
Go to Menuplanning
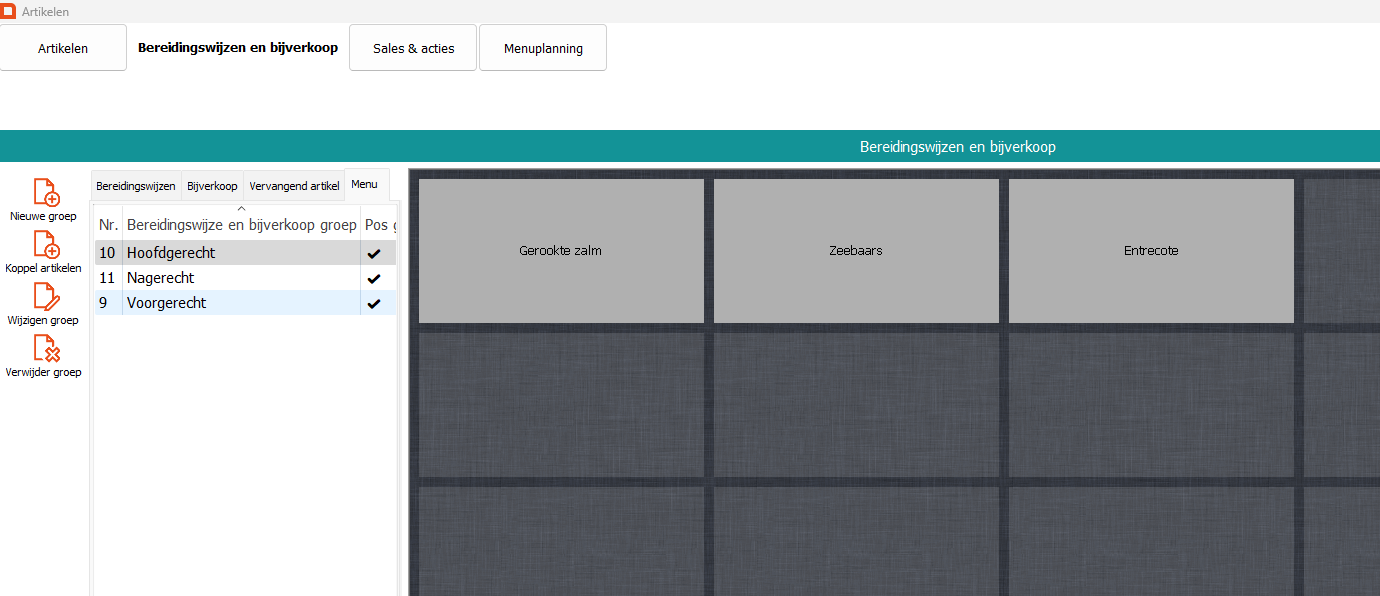542,48
